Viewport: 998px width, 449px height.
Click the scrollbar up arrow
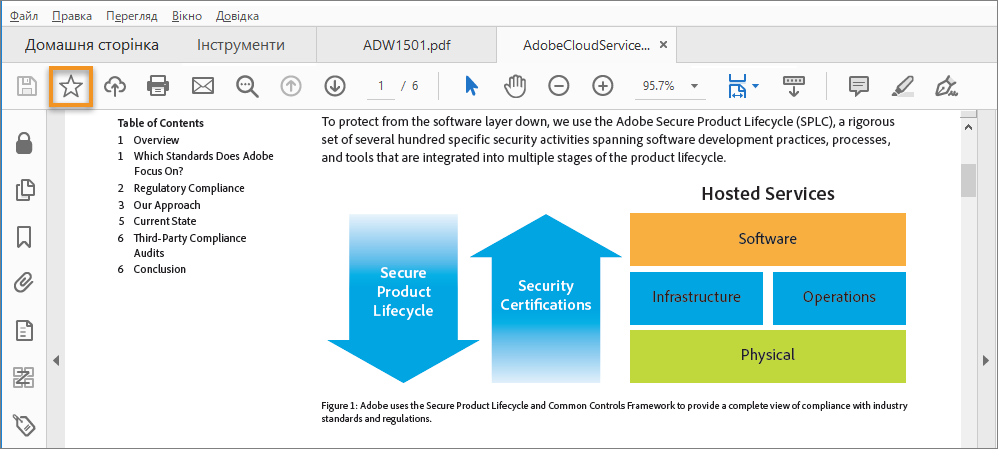tap(968, 127)
